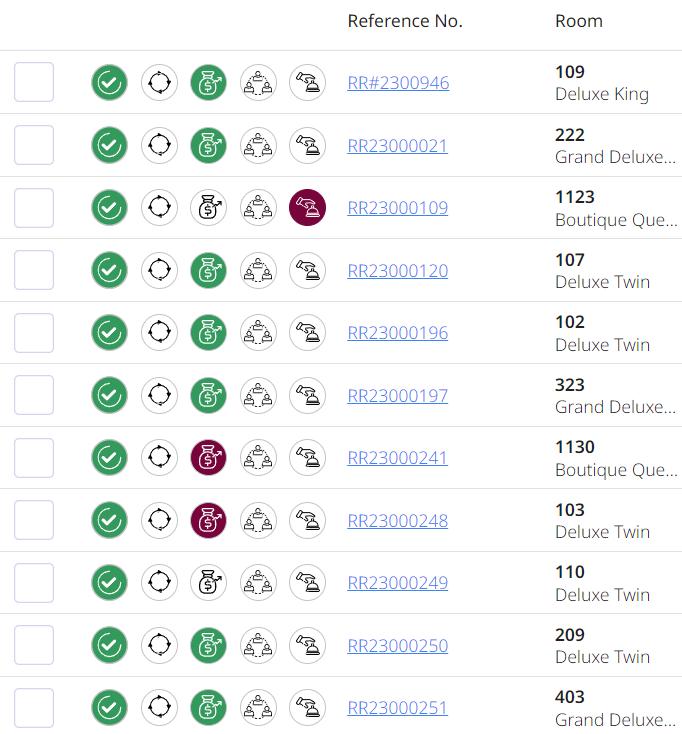The height and width of the screenshot is (734, 682).
Task: Click circular arrows icon in RR23000021 row
Action: [158, 146]
